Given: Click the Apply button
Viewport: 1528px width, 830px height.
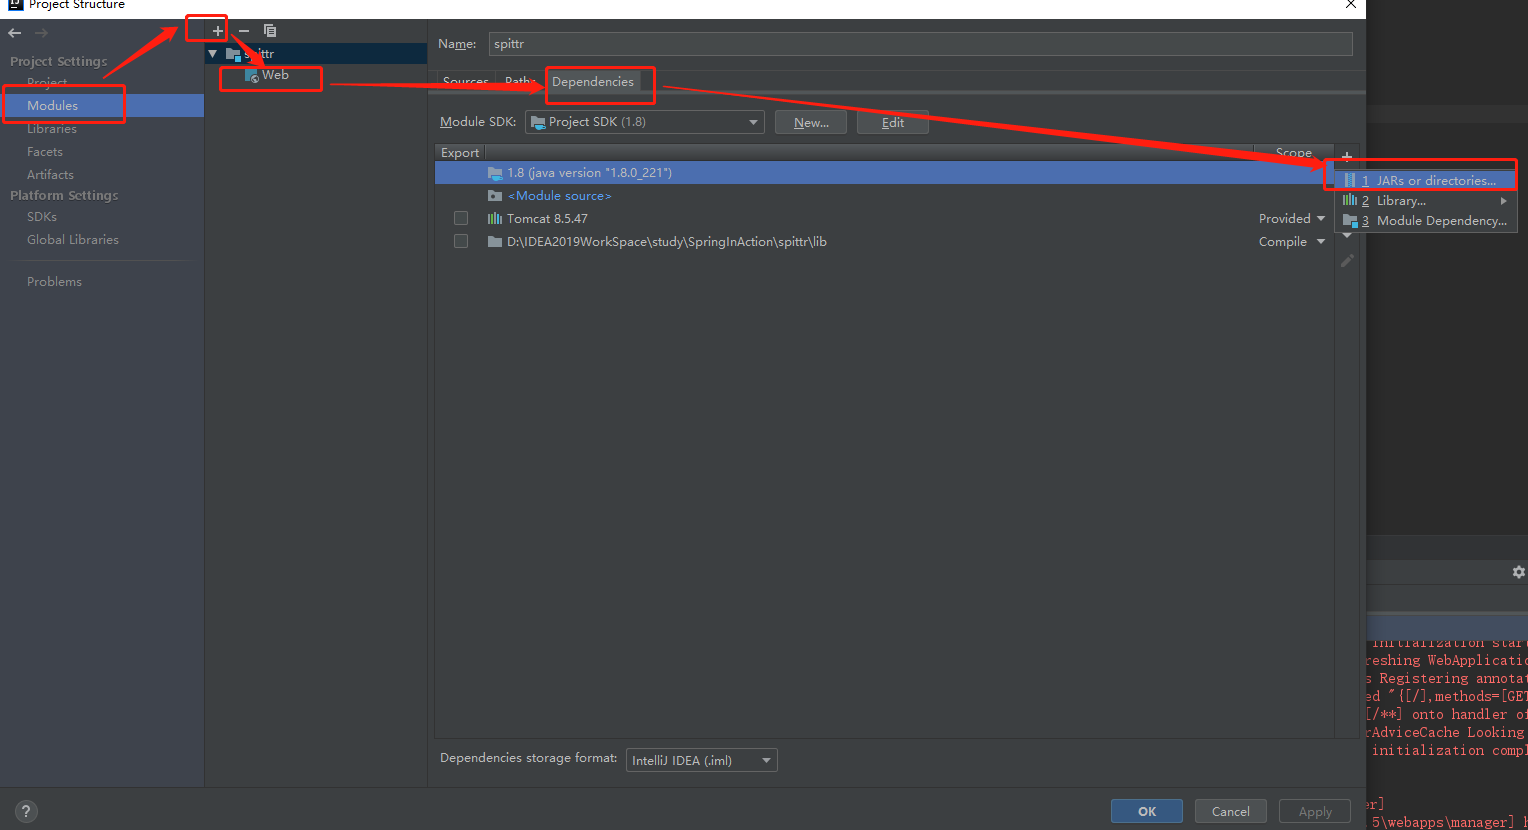Looking at the screenshot, I should [x=1315, y=811].
